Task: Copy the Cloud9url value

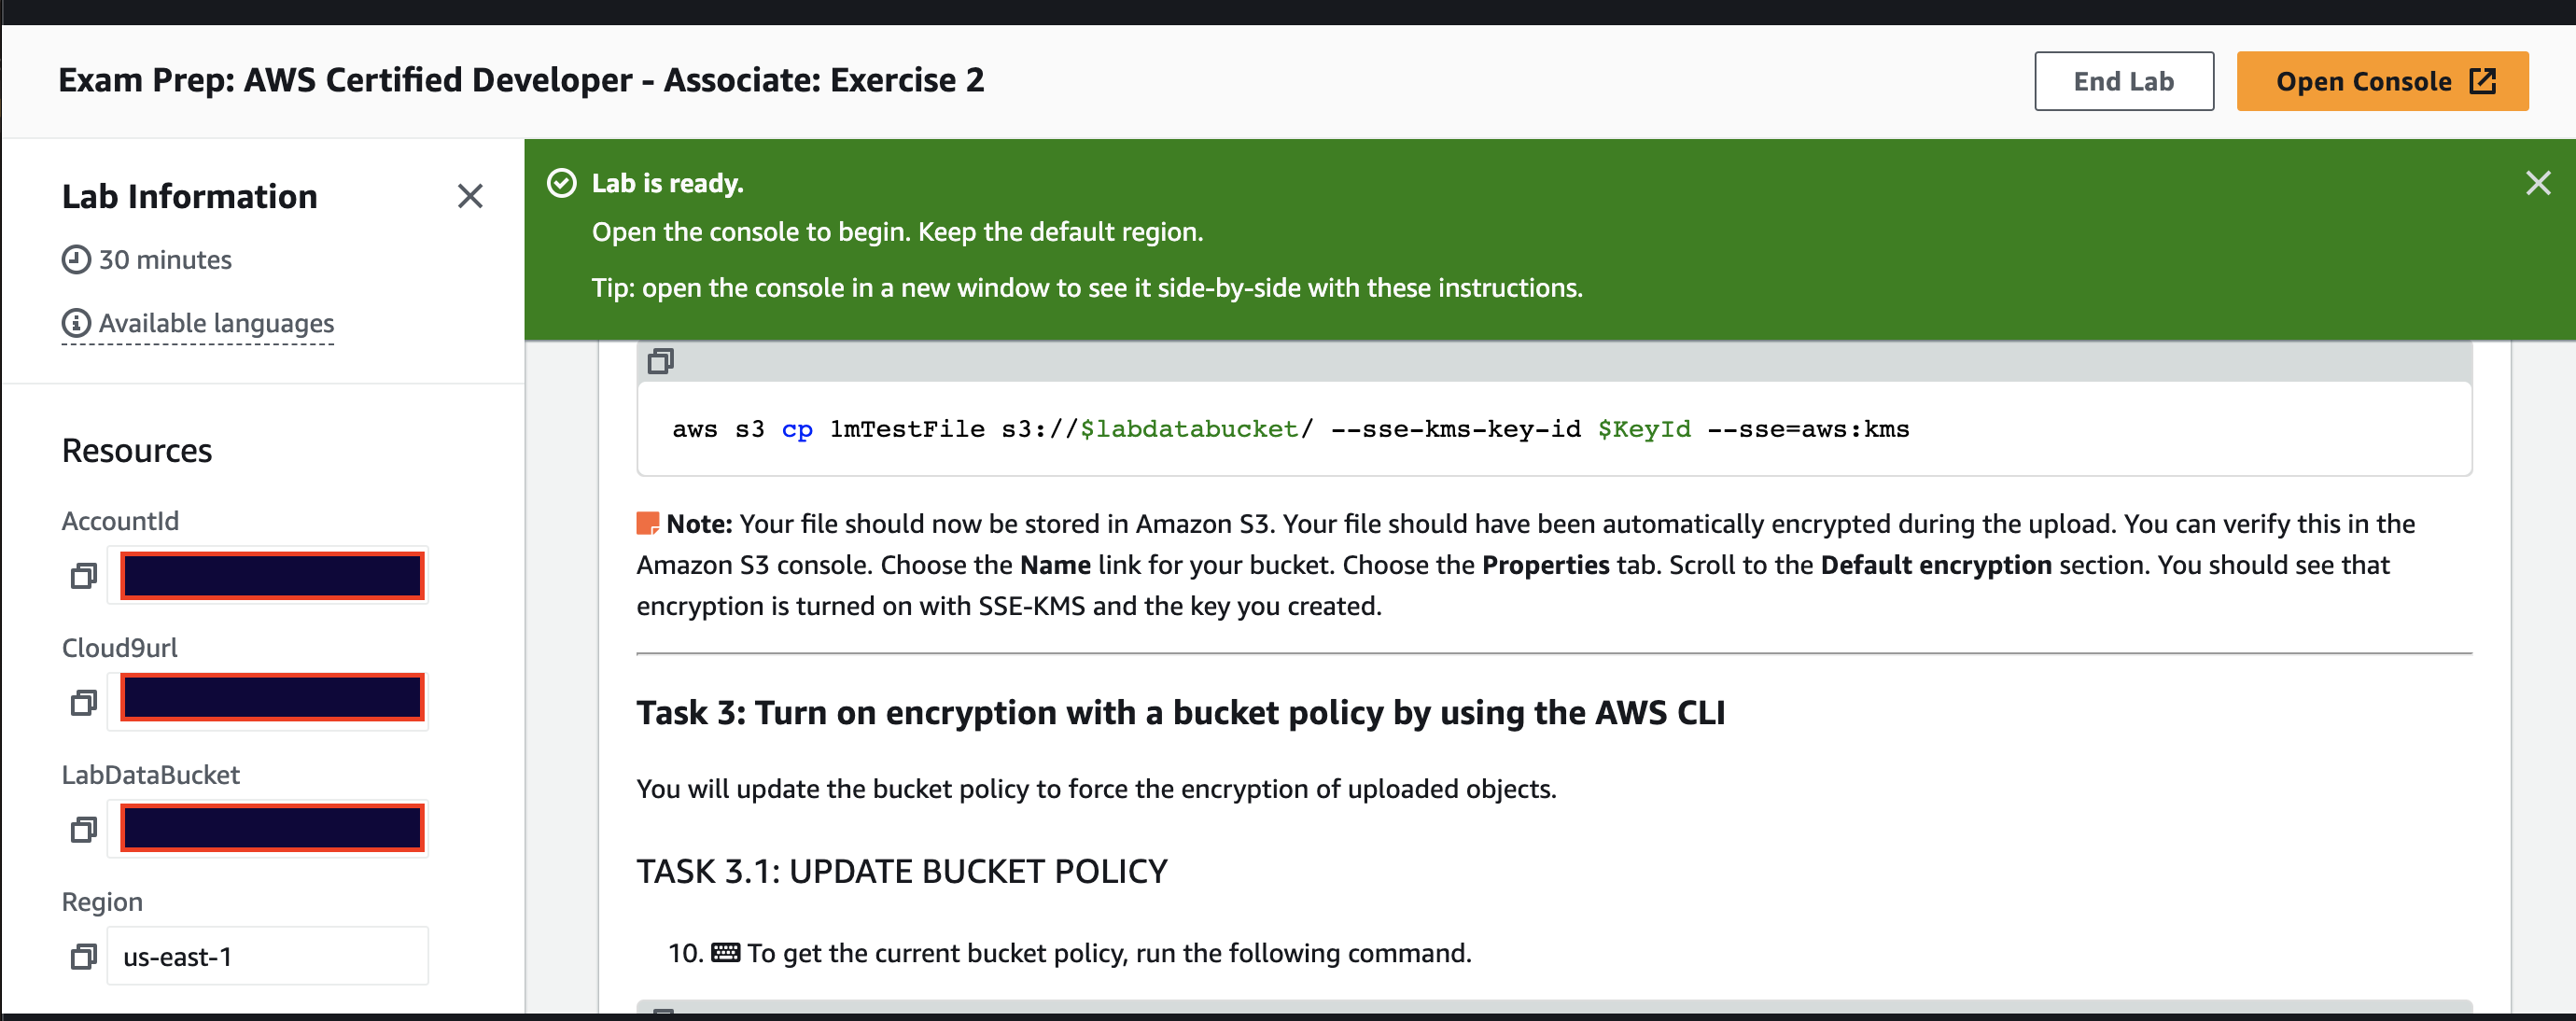Action: 84,703
